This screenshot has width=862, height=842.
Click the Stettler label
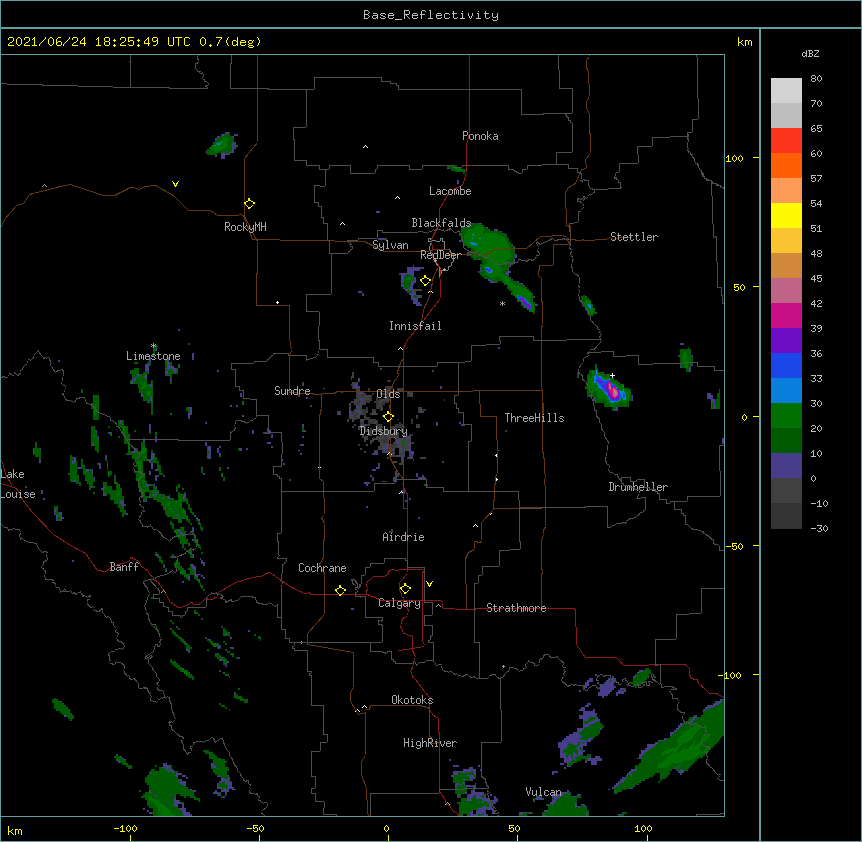634,237
